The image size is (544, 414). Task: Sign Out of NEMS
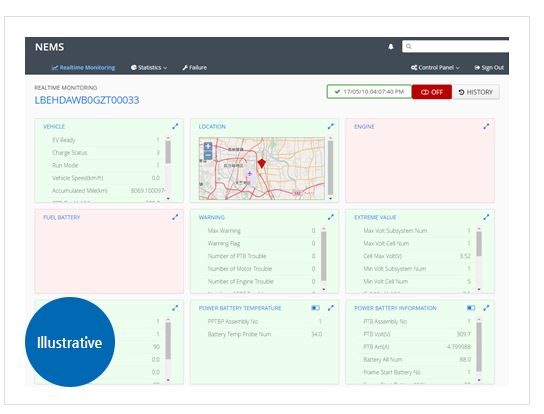tap(489, 68)
